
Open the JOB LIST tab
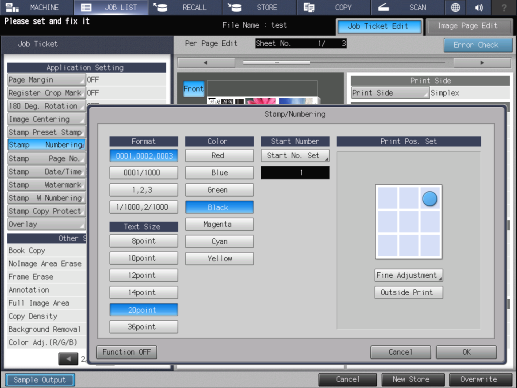pos(111,7)
